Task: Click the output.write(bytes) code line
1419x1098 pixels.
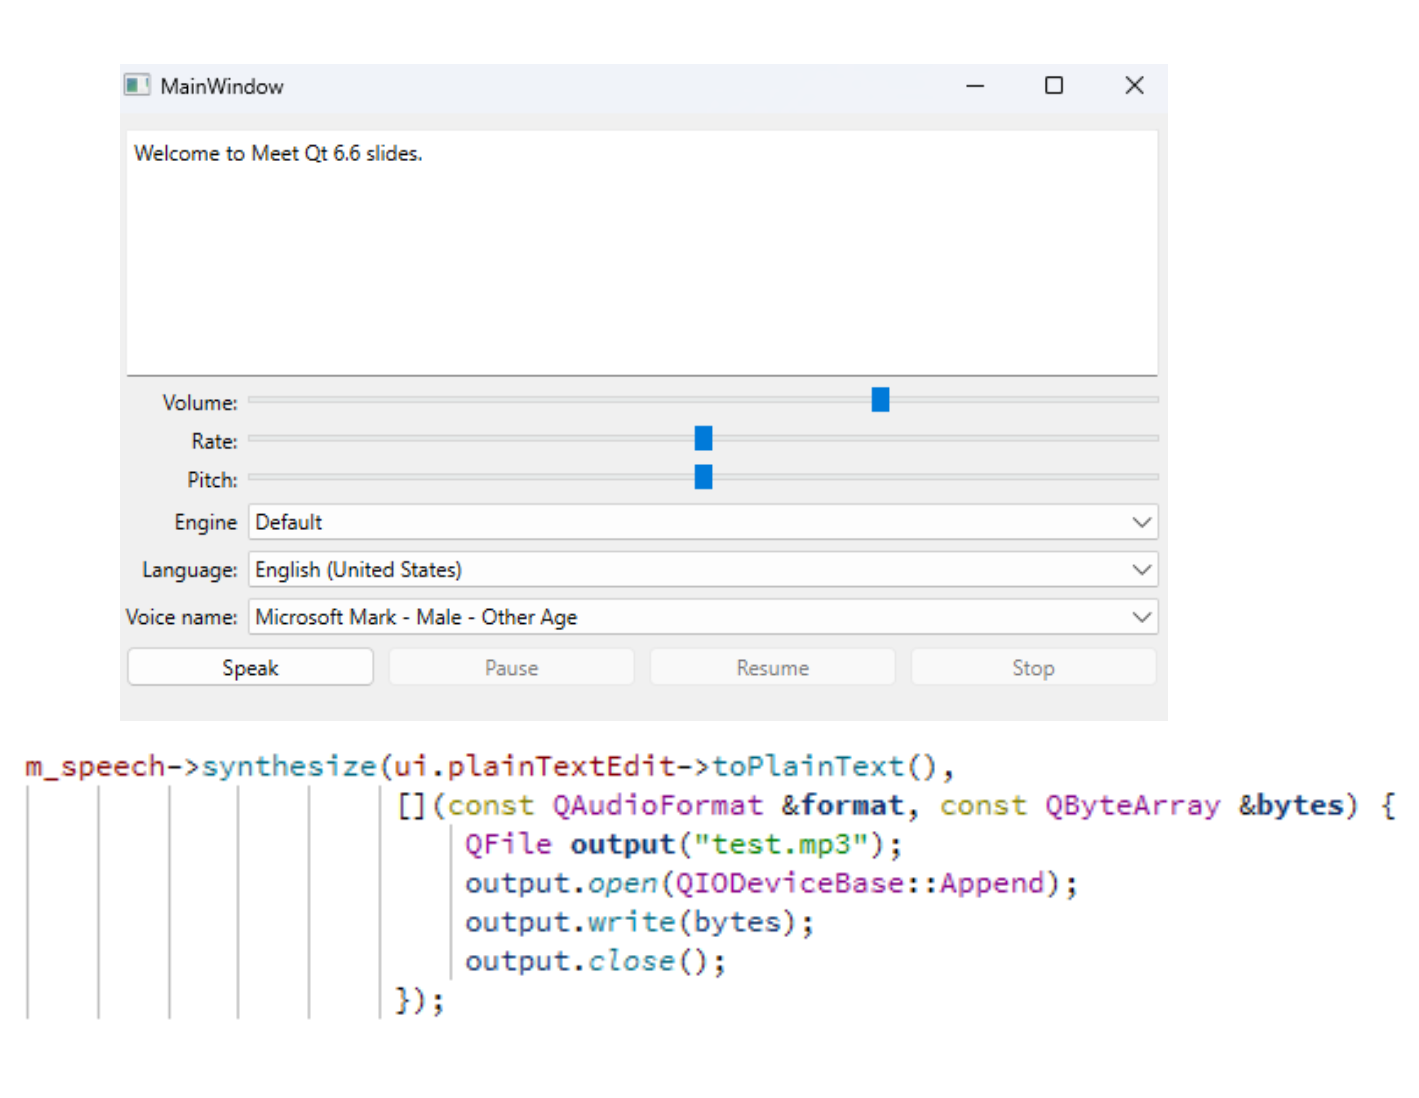Action: point(639,922)
